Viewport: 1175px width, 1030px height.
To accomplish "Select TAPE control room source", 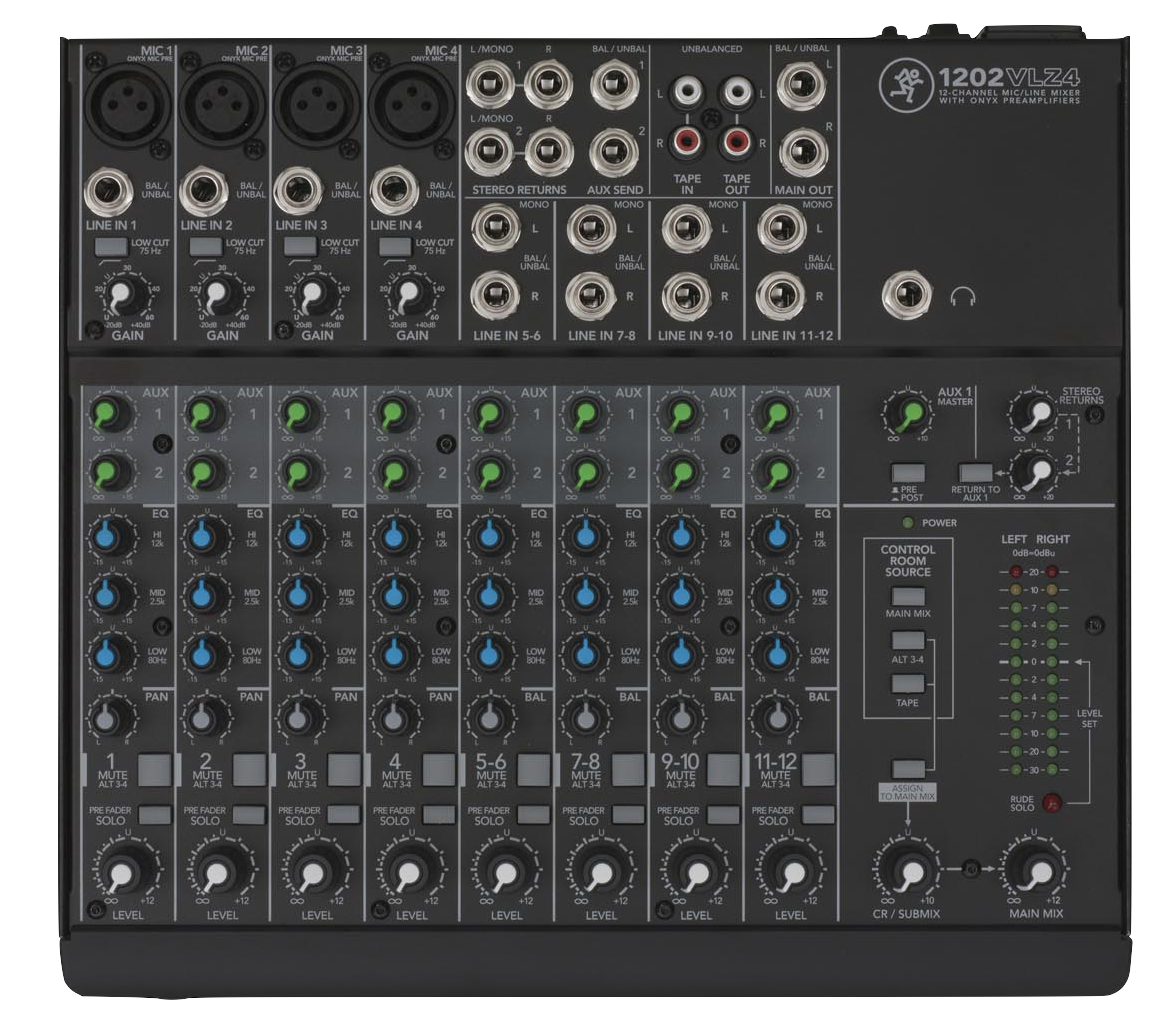I will coord(907,683).
